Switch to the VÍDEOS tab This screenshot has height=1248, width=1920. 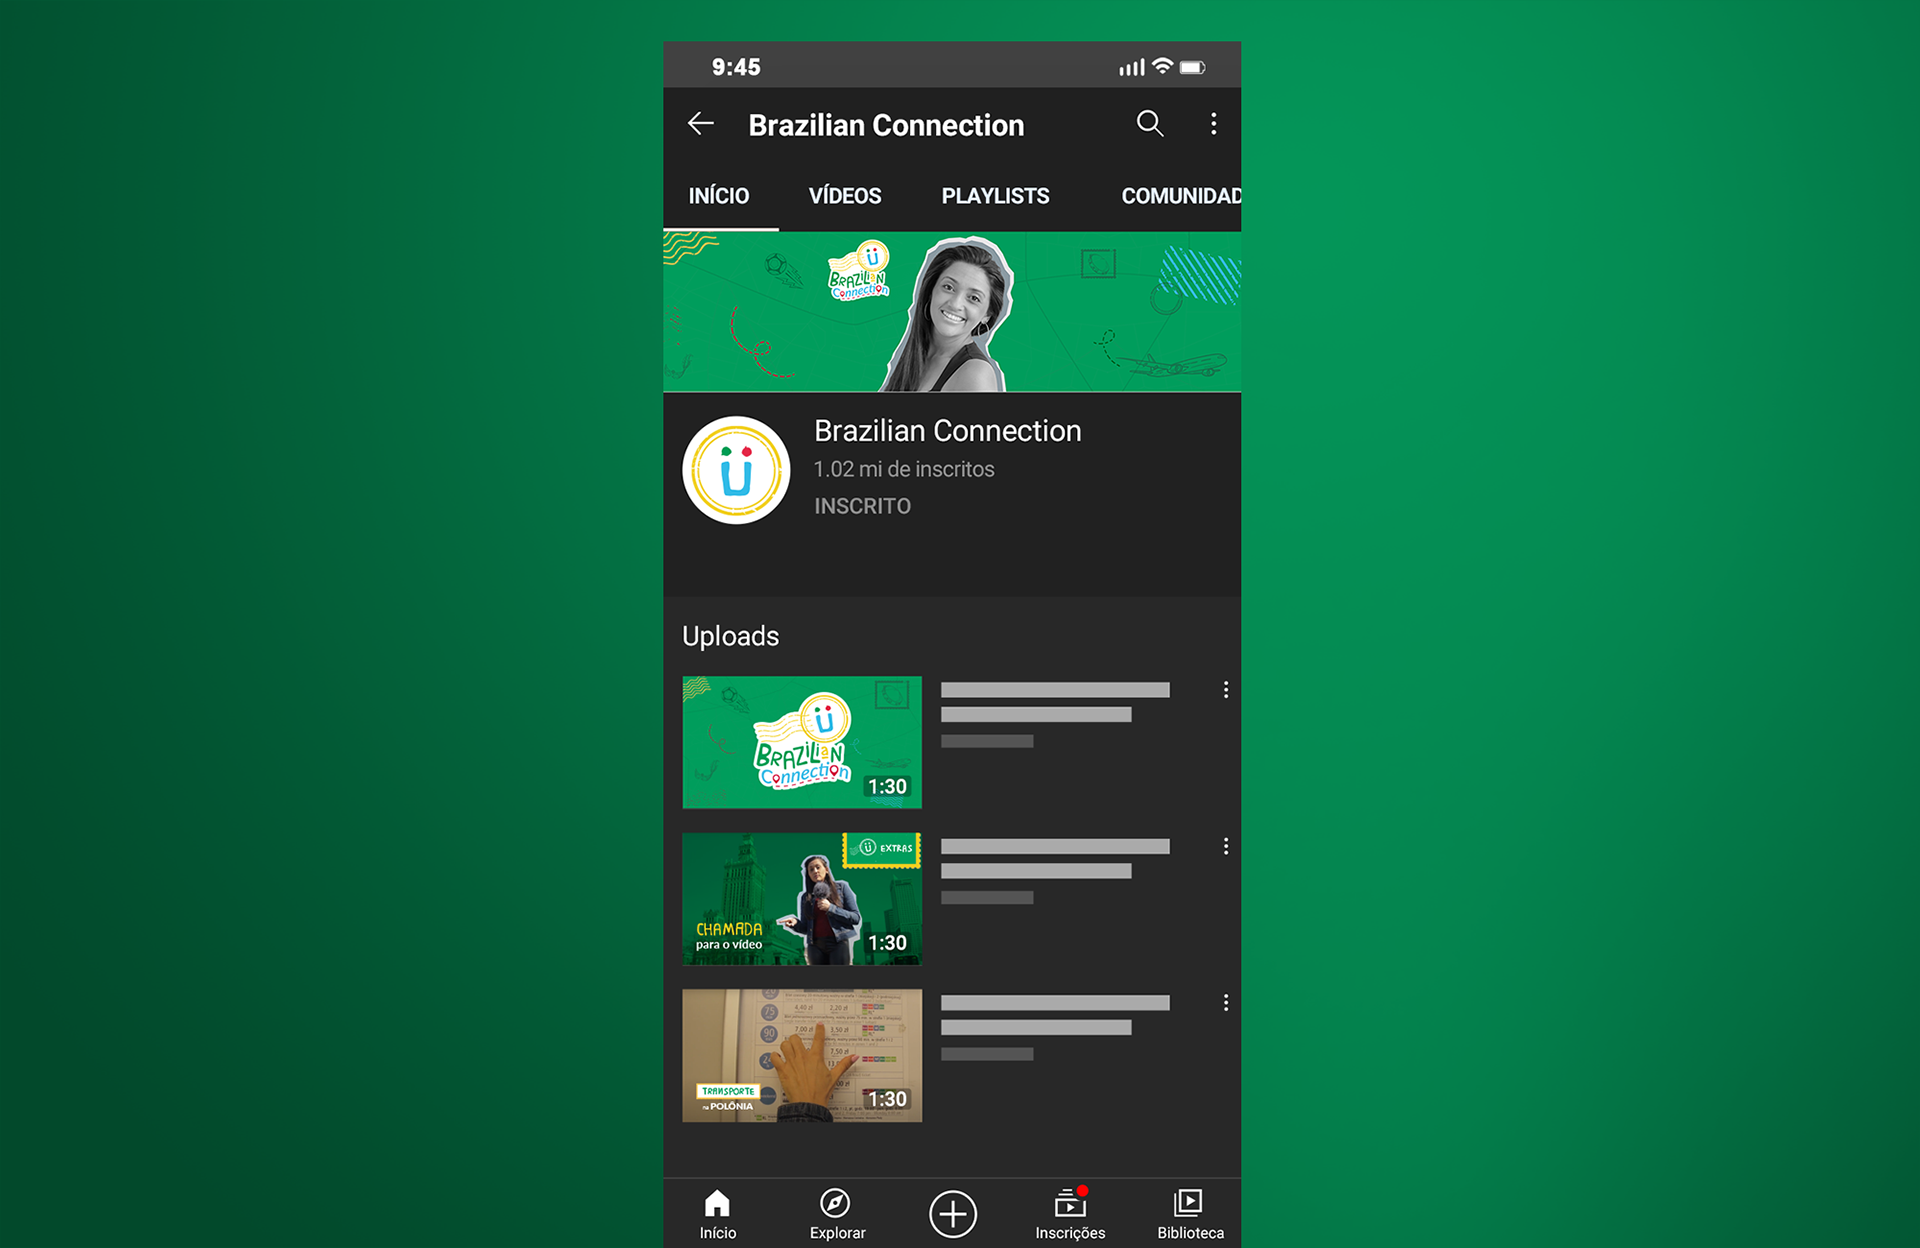click(844, 196)
